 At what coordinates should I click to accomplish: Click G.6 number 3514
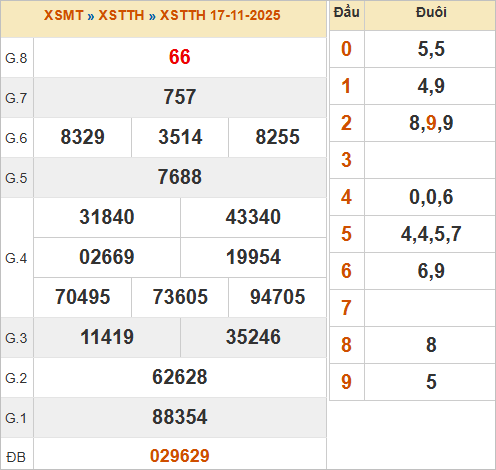point(180,137)
